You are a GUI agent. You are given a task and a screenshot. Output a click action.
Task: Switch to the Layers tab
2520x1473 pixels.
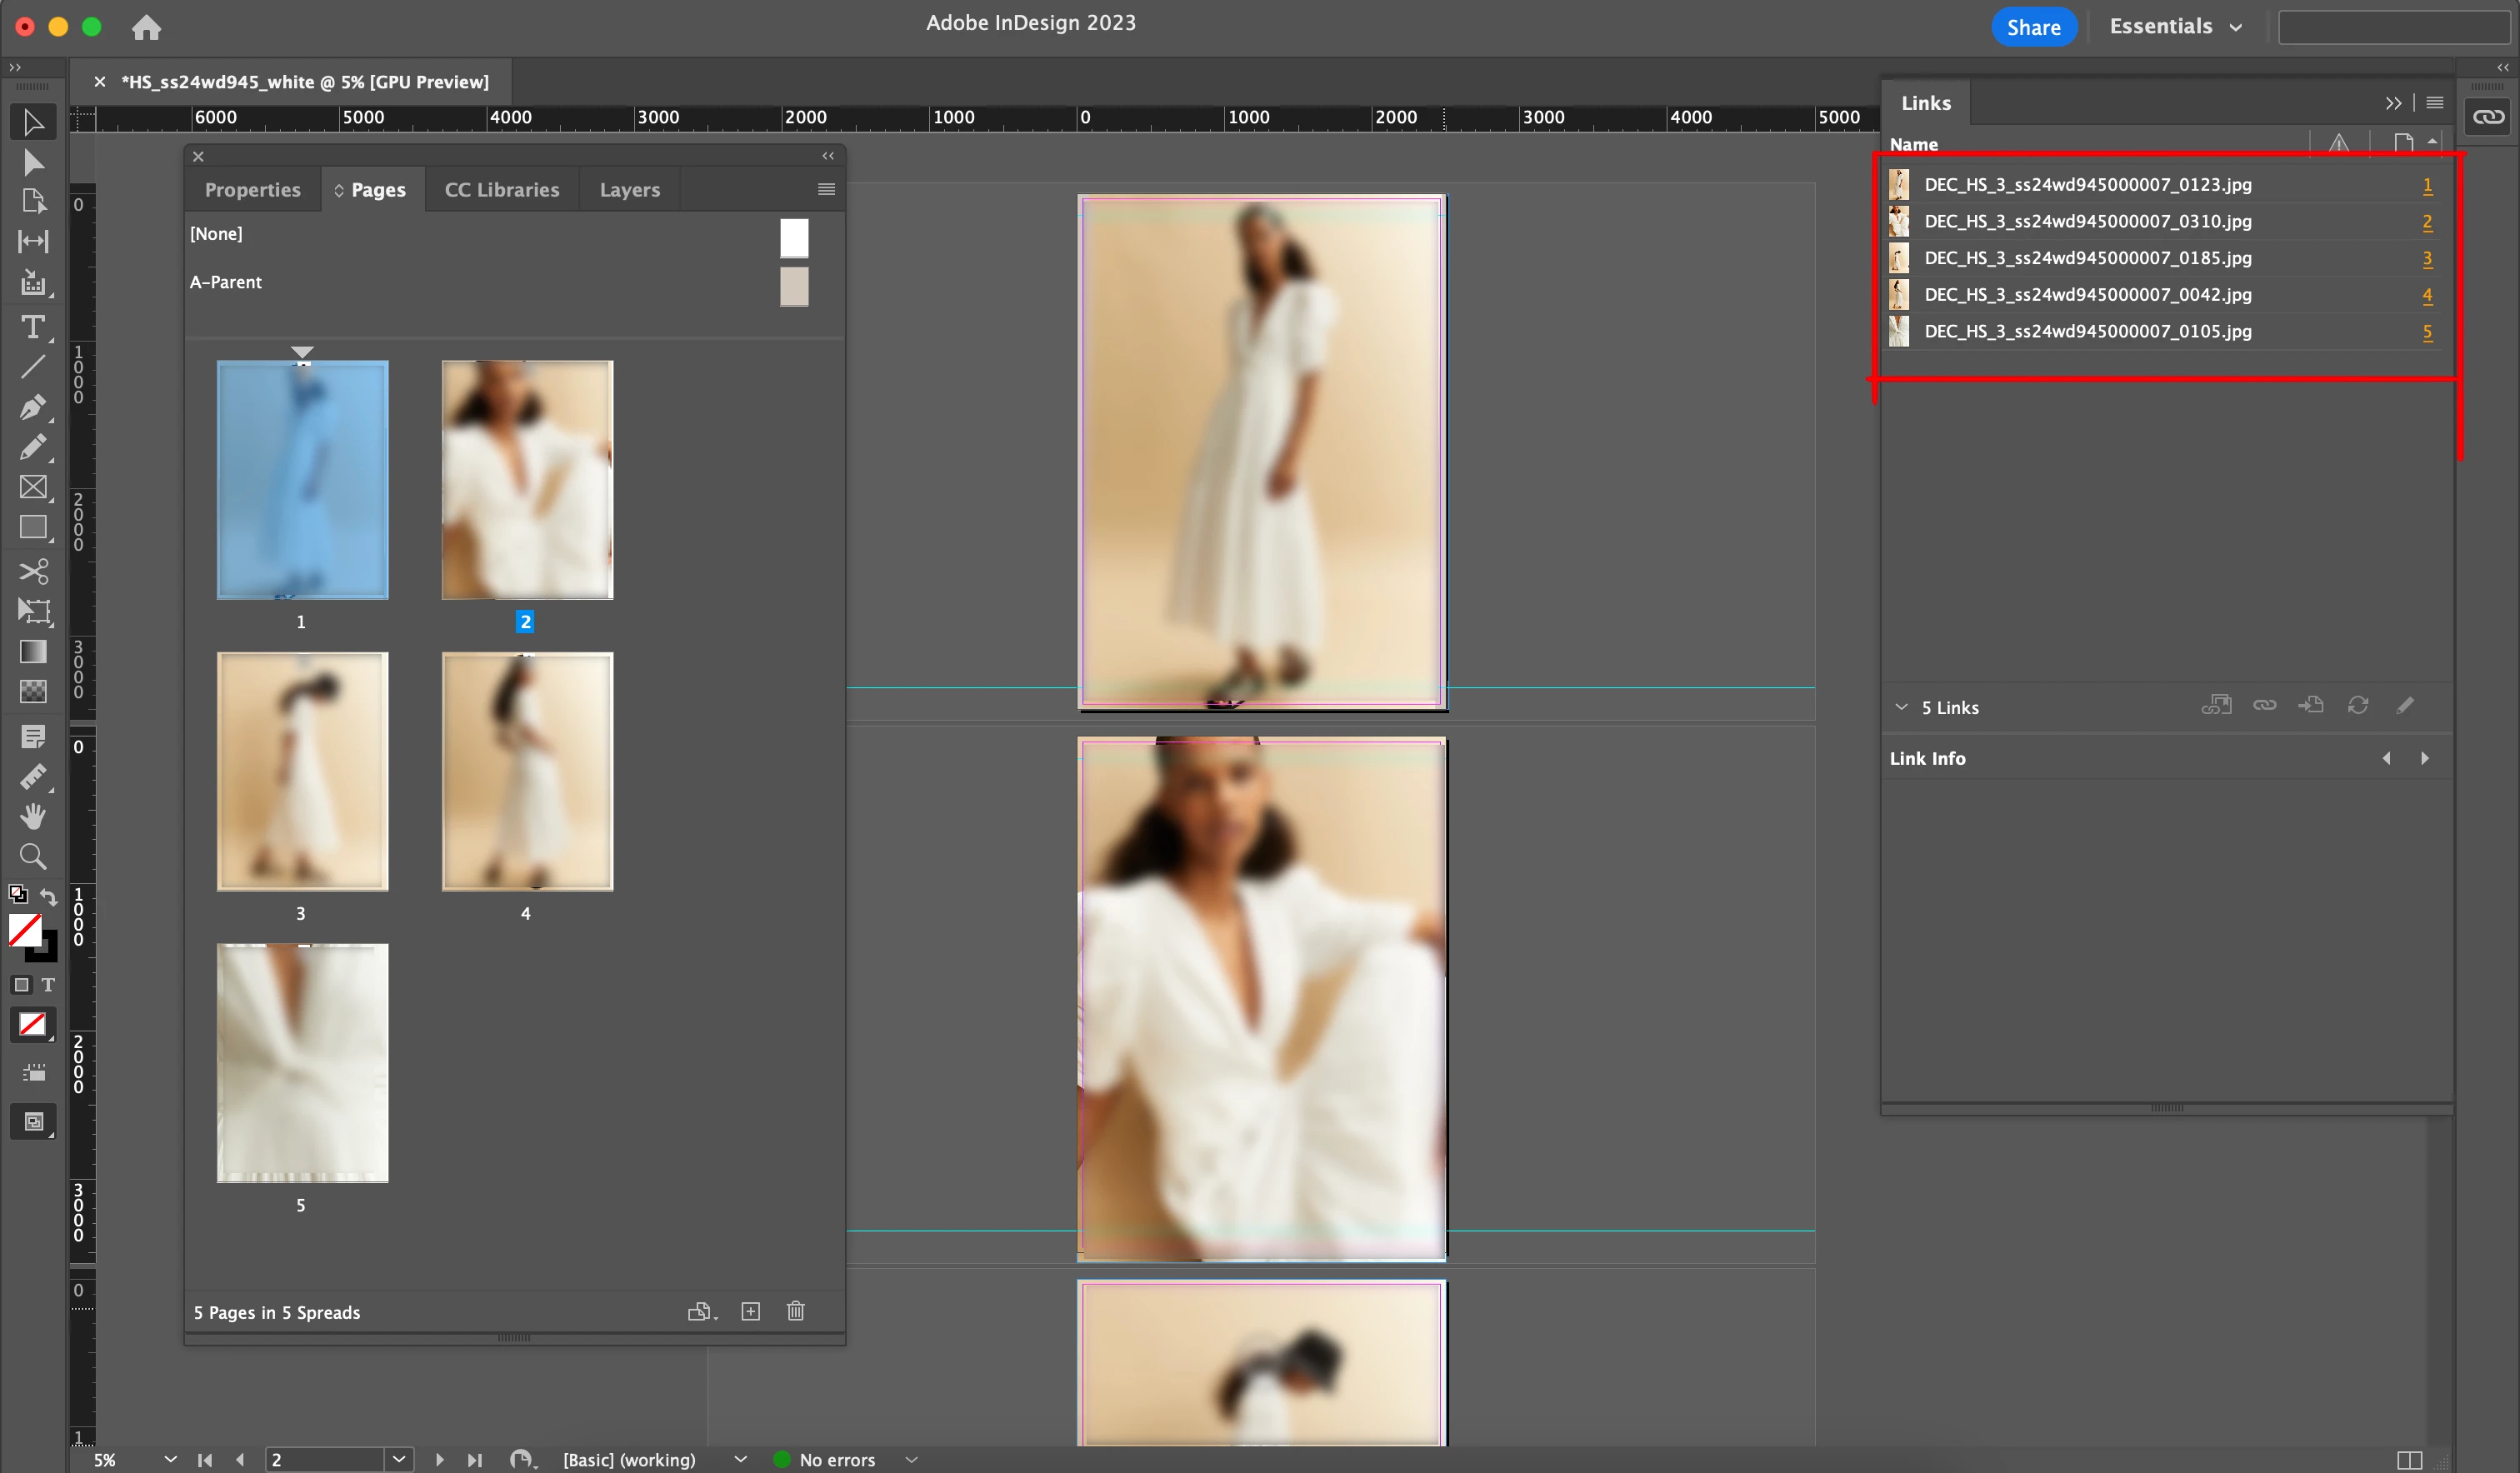pos(629,190)
